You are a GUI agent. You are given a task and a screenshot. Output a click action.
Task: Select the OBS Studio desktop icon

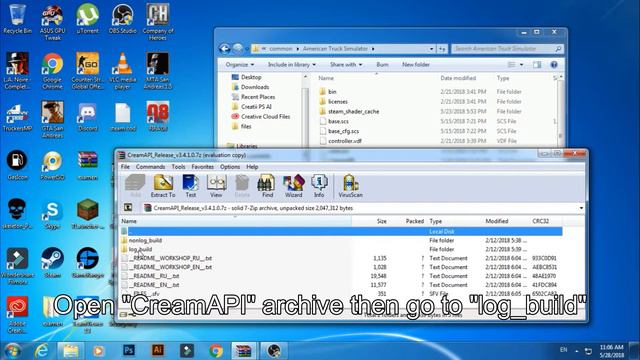point(122,19)
